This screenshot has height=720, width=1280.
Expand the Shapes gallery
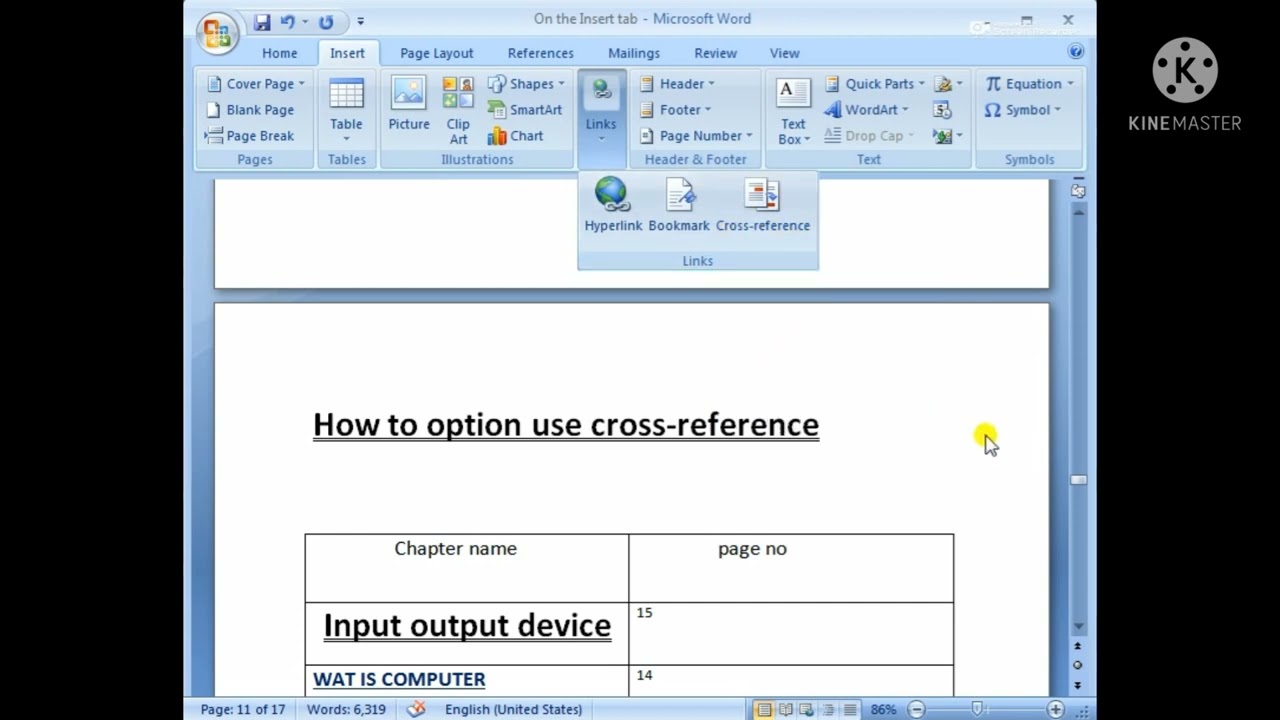pos(527,84)
